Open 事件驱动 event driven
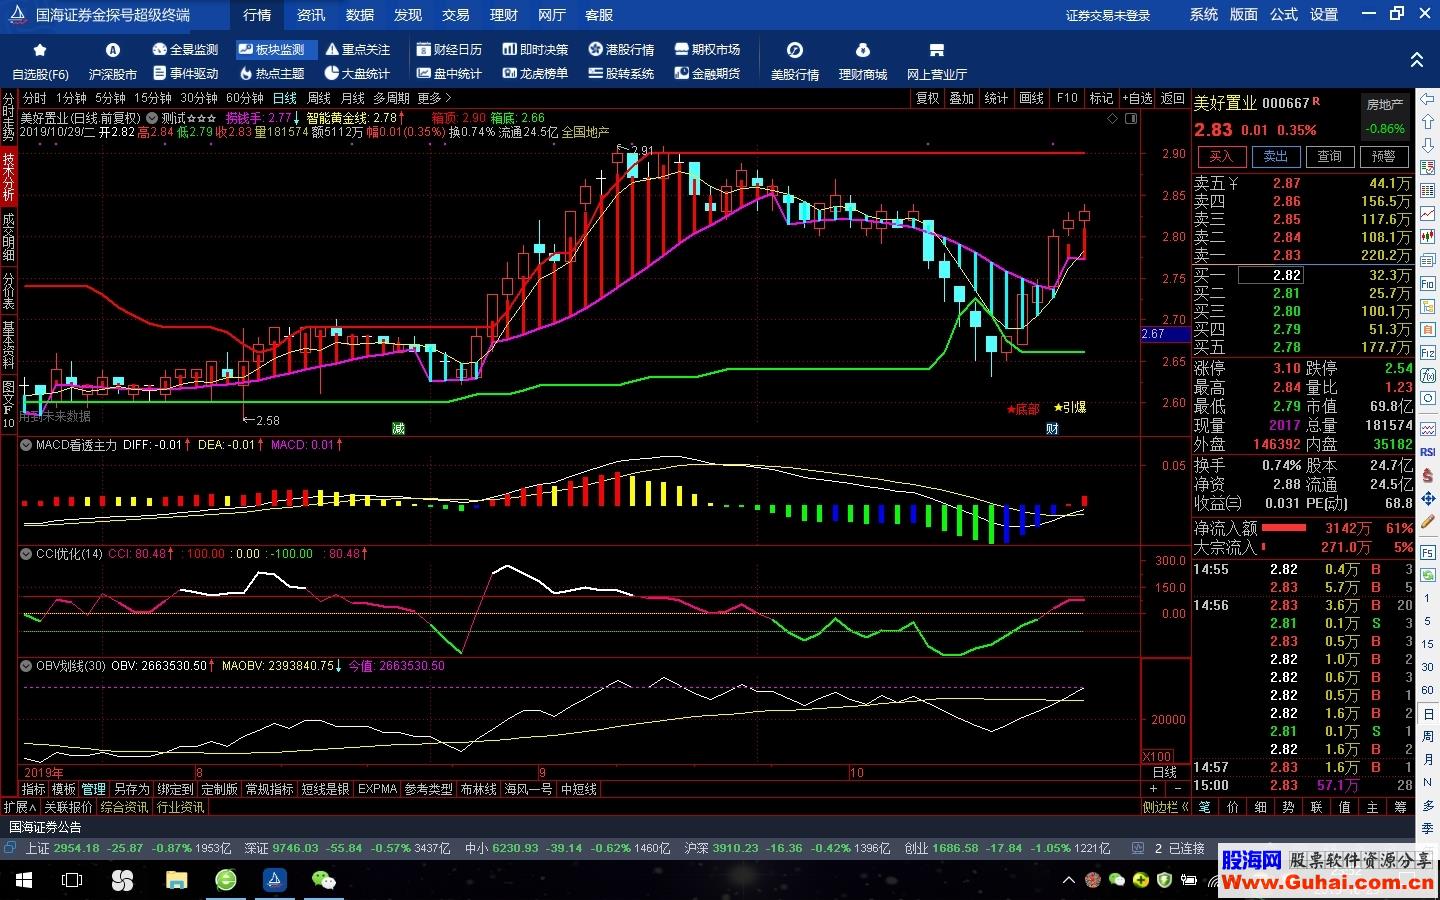 pos(186,73)
